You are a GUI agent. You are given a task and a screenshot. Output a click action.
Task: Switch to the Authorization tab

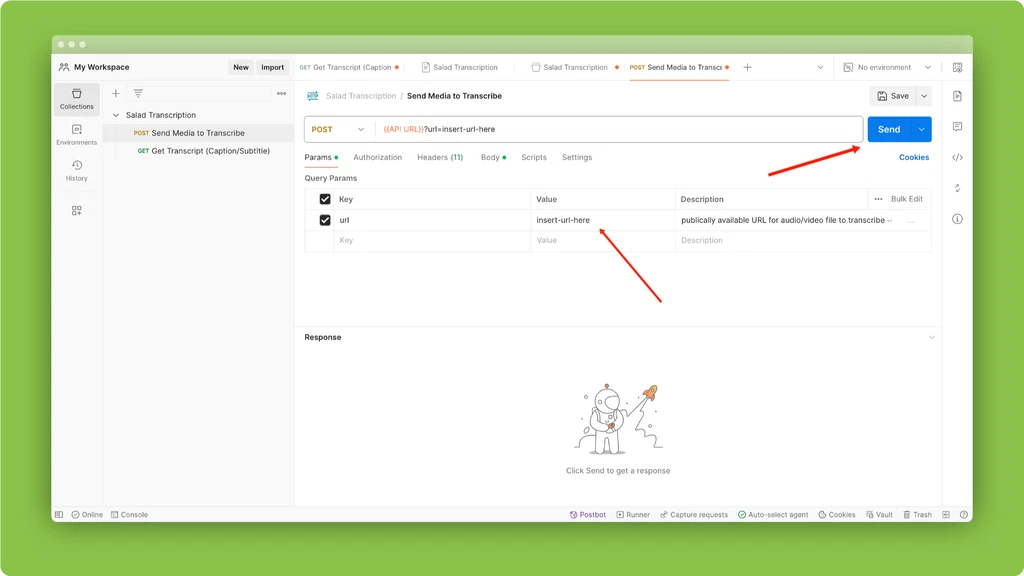[x=377, y=157]
